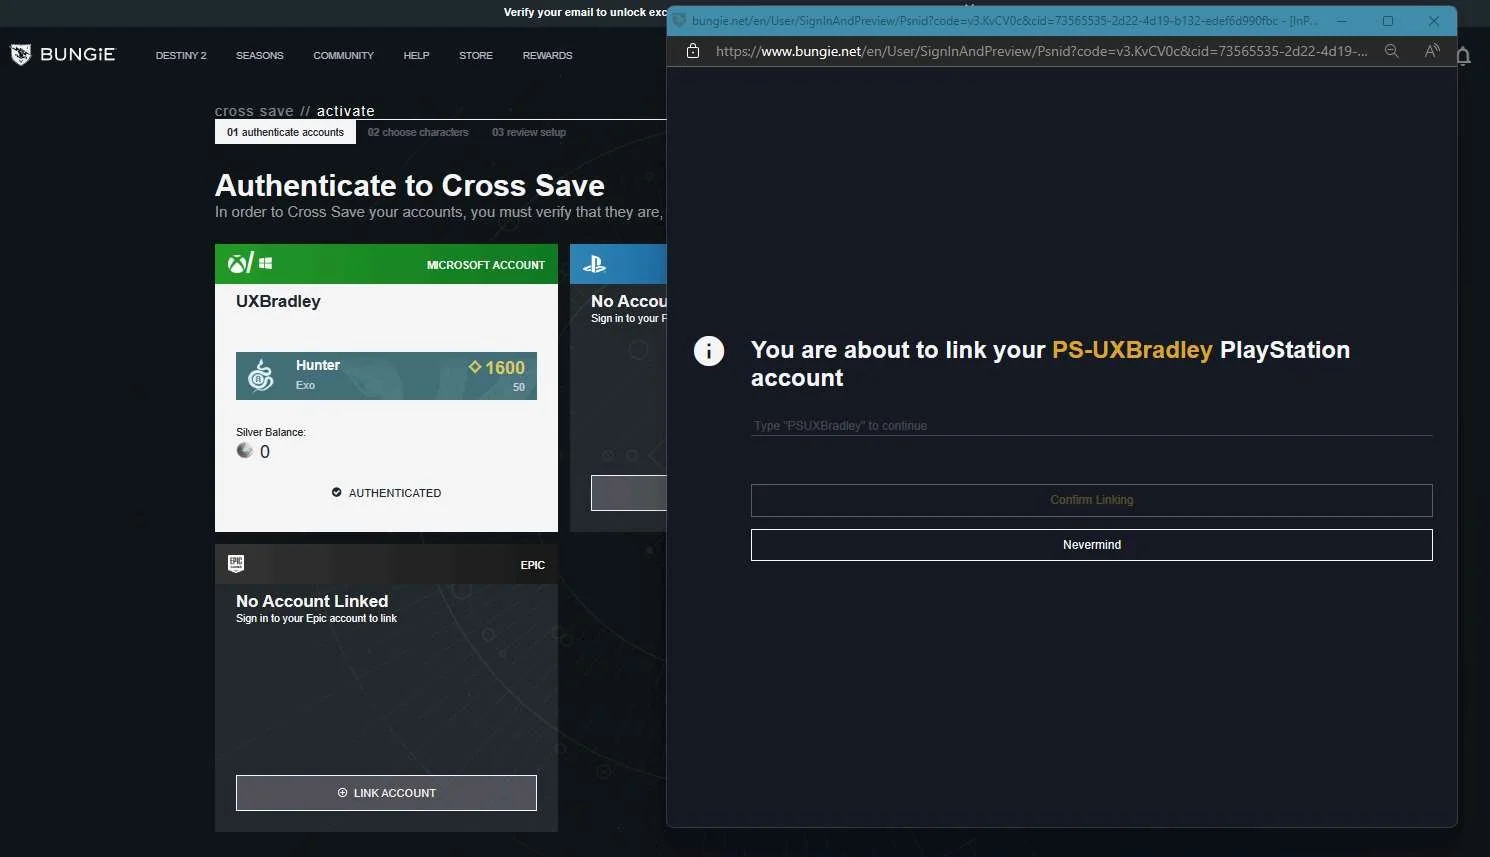Click the 'Authenticate to Cross Save' heading
This screenshot has width=1490, height=857.
(410, 185)
